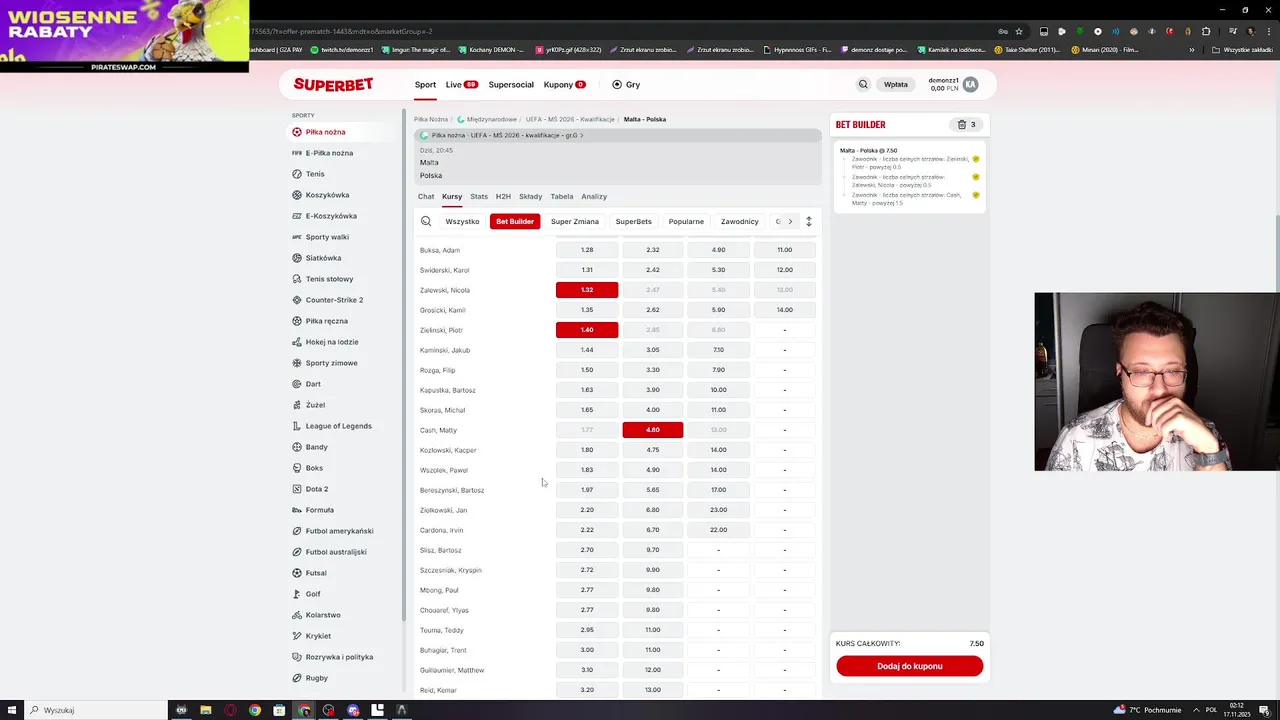The image size is (1280, 720).
Task: Filter markets by Super Zmiana
Action: coord(575,221)
